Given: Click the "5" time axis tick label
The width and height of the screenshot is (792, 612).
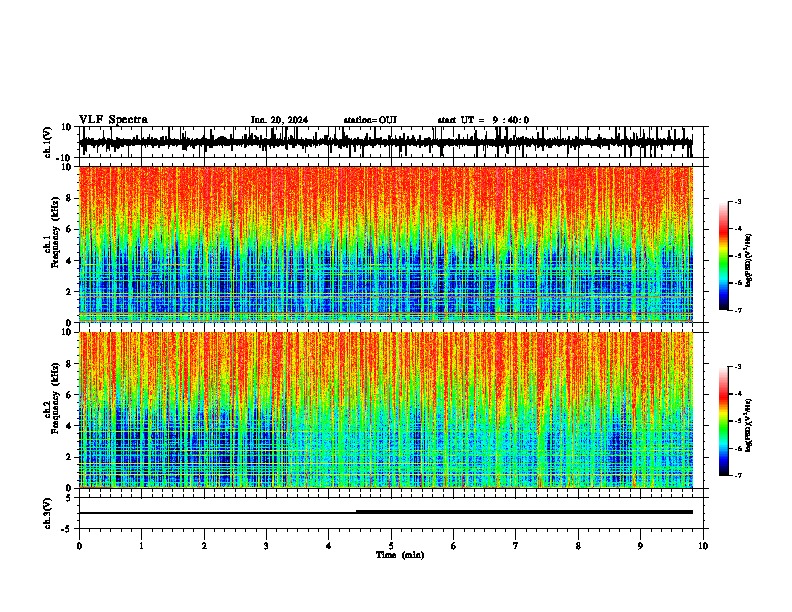Looking at the screenshot, I should point(391,546).
